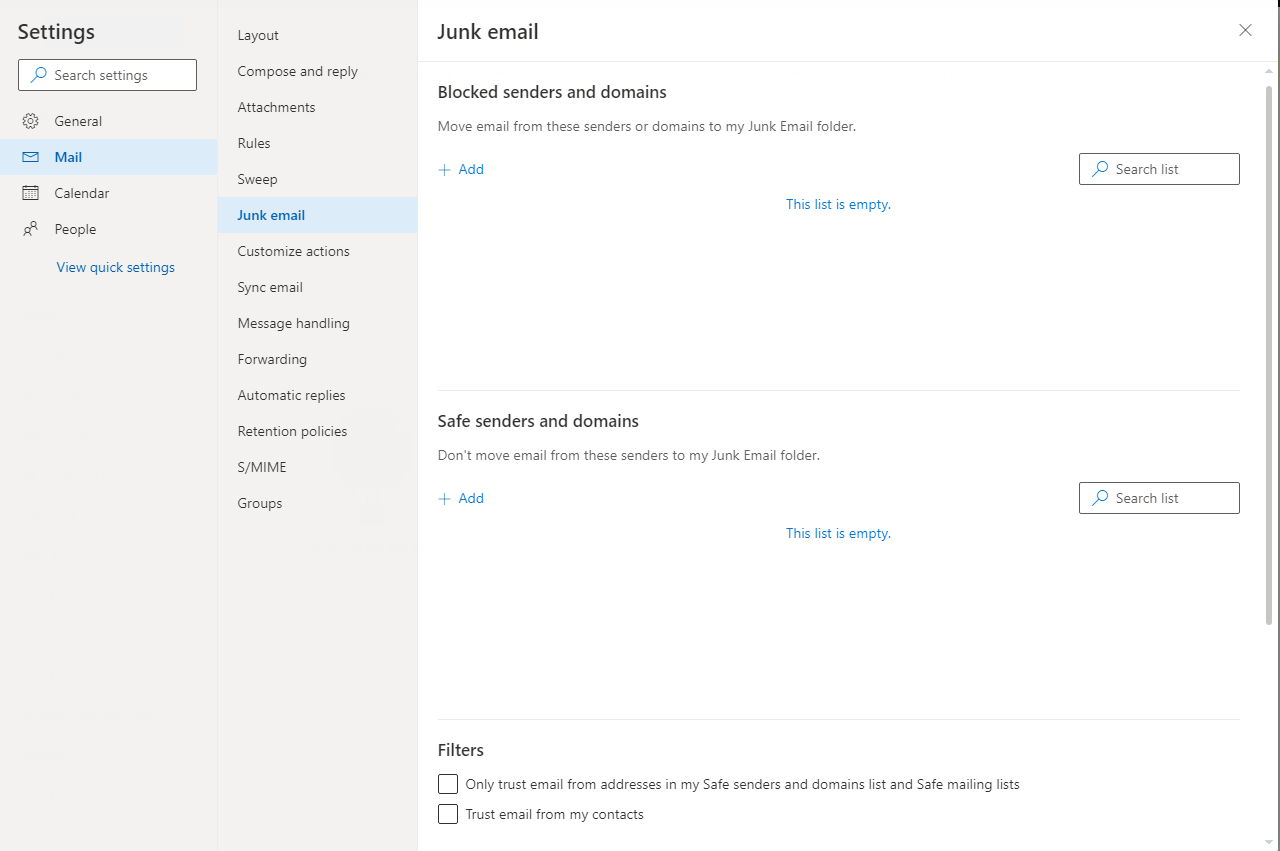Close the Junk email settings panel
1280x851 pixels.
1245,30
